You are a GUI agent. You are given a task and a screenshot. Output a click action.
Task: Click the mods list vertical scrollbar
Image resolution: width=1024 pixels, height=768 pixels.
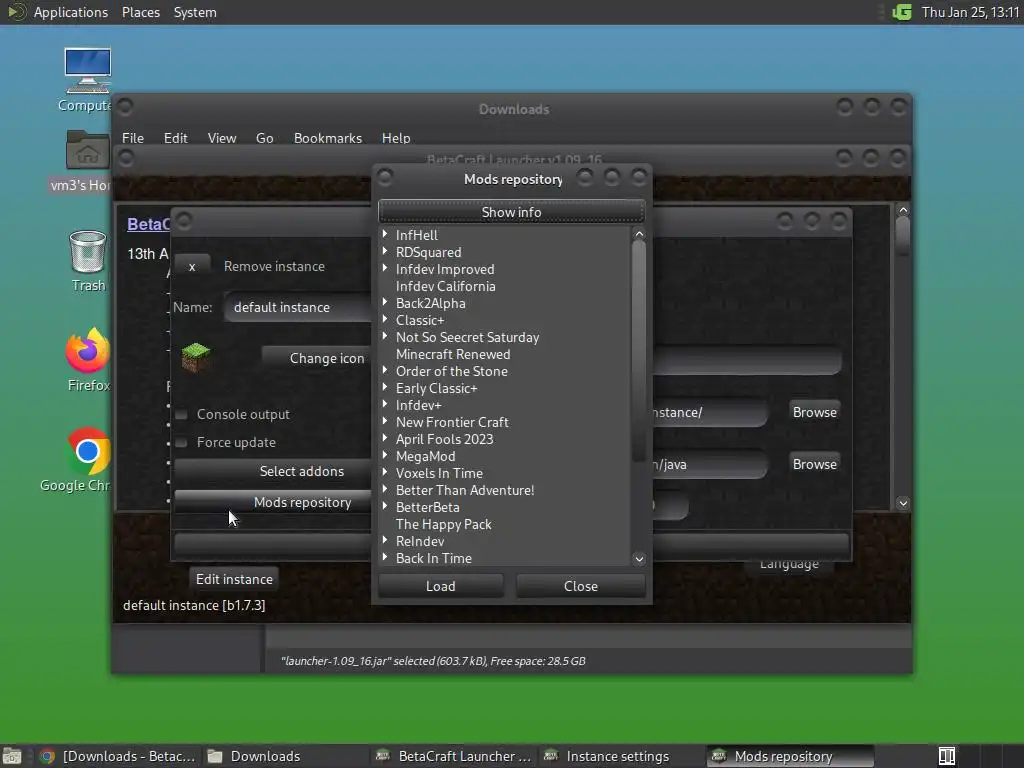coord(639,351)
